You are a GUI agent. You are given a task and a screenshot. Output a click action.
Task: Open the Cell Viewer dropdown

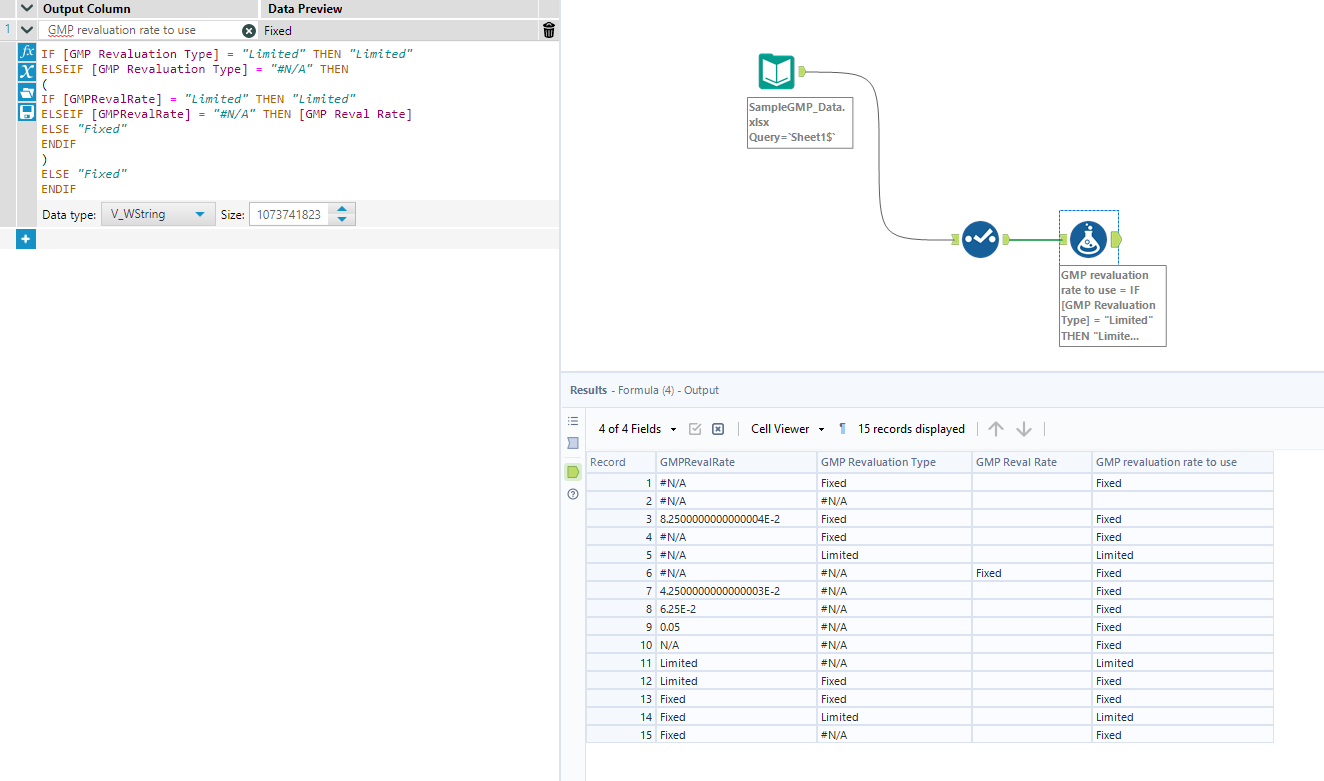pos(787,429)
